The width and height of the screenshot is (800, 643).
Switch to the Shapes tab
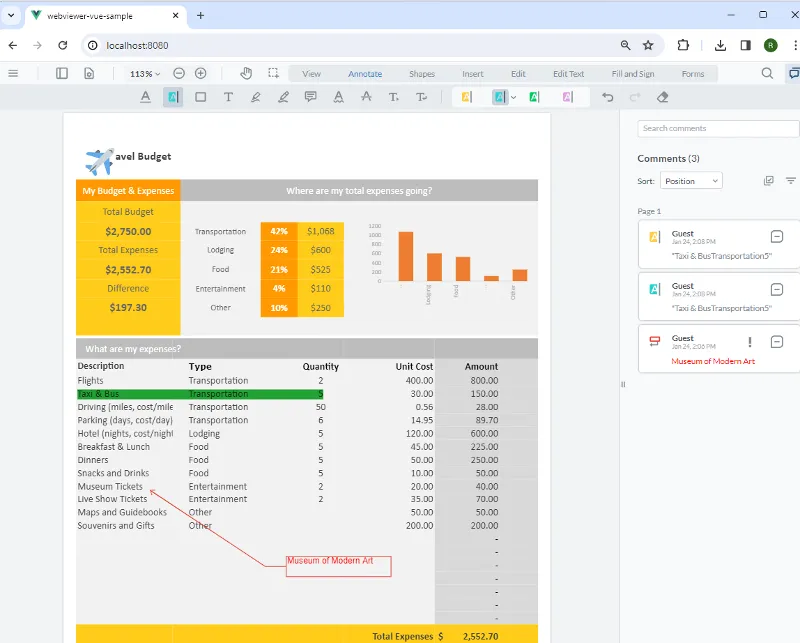pos(422,74)
